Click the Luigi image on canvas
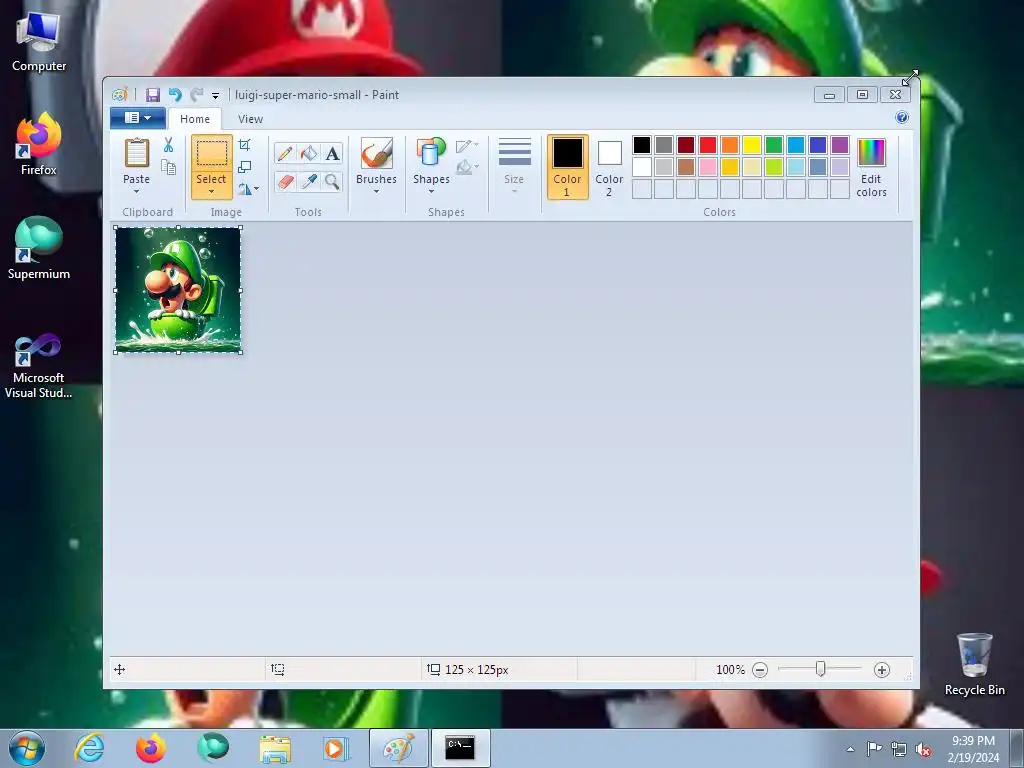Viewport: 1024px width, 768px height. click(178, 290)
